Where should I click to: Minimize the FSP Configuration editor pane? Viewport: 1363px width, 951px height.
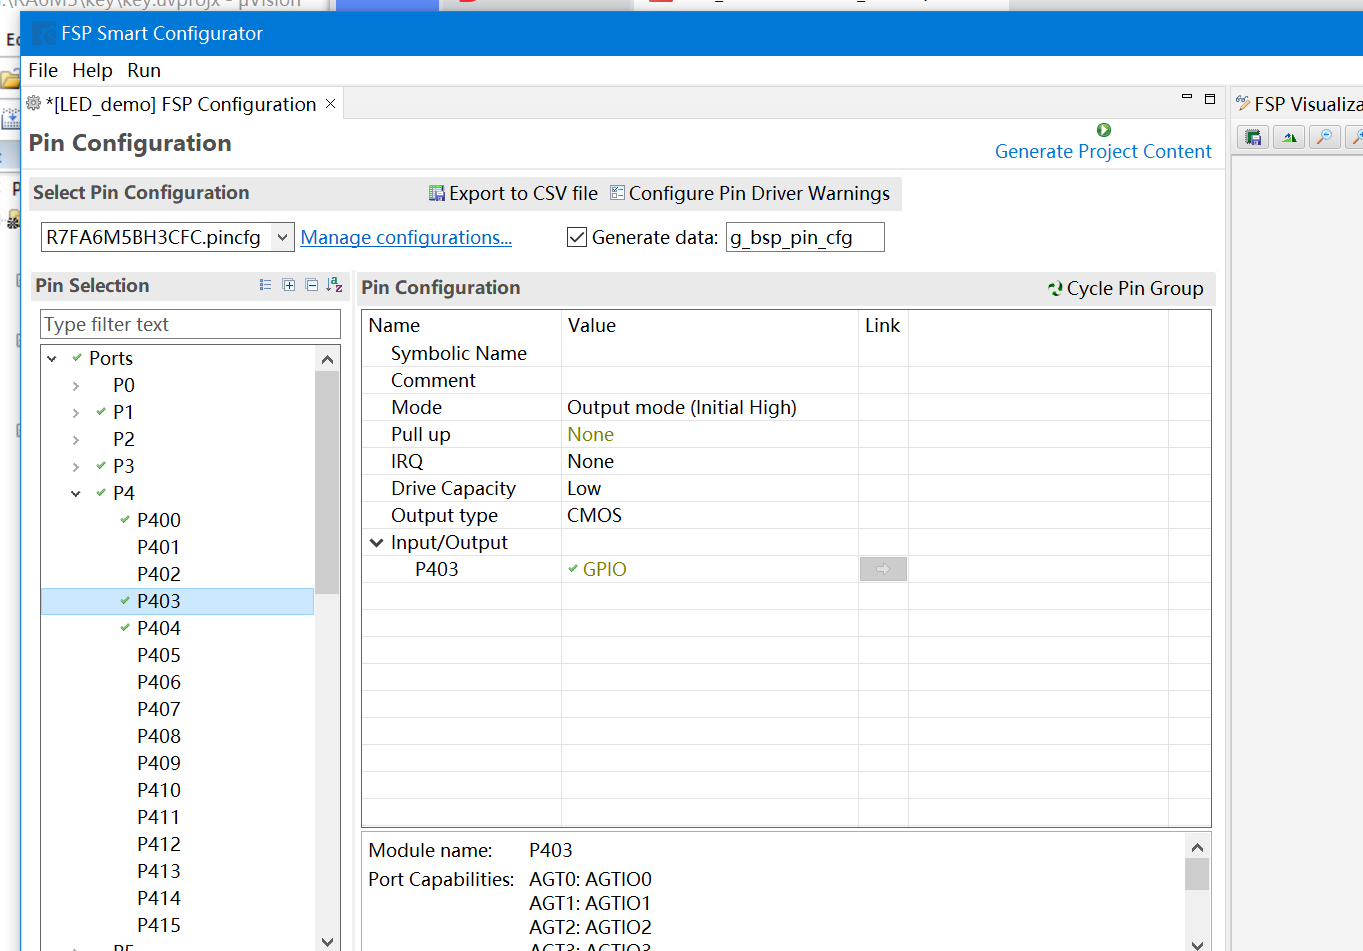(1187, 97)
